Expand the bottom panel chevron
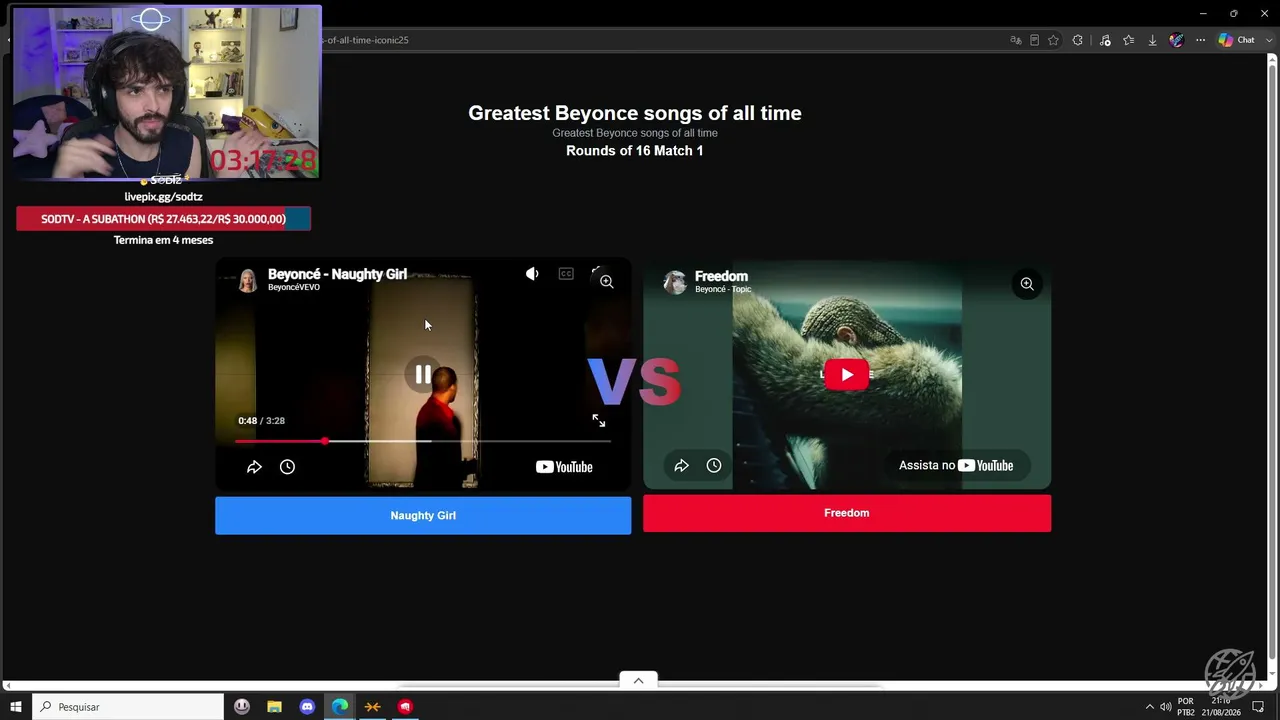 click(x=638, y=680)
